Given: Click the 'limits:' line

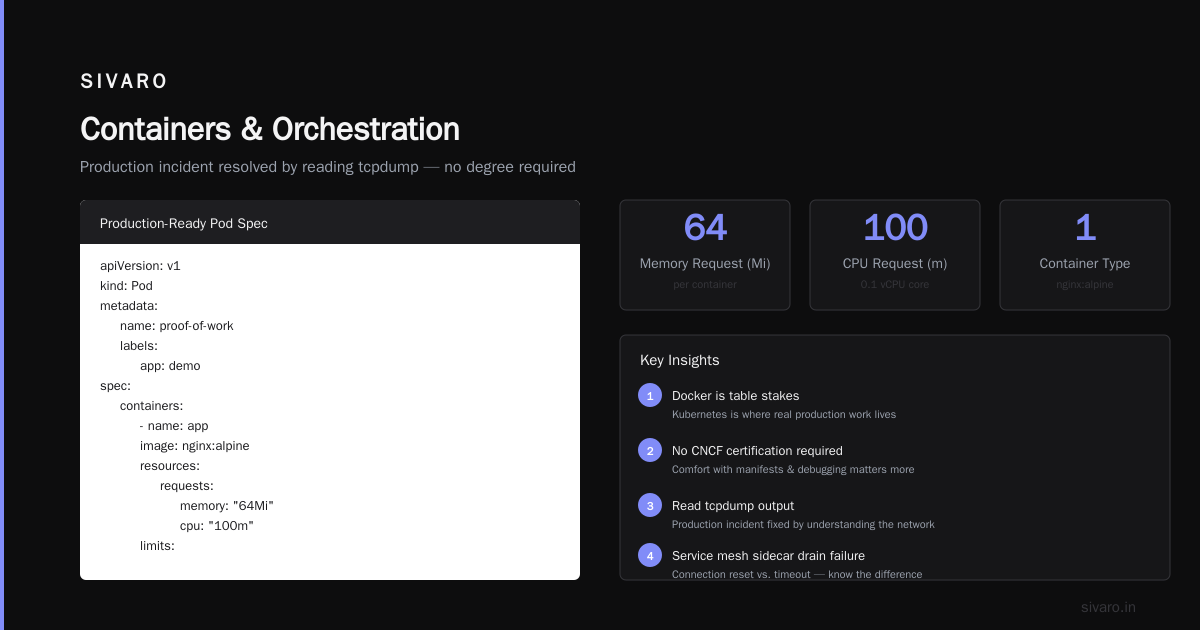Looking at the screenshot, I should click(158, 546).
